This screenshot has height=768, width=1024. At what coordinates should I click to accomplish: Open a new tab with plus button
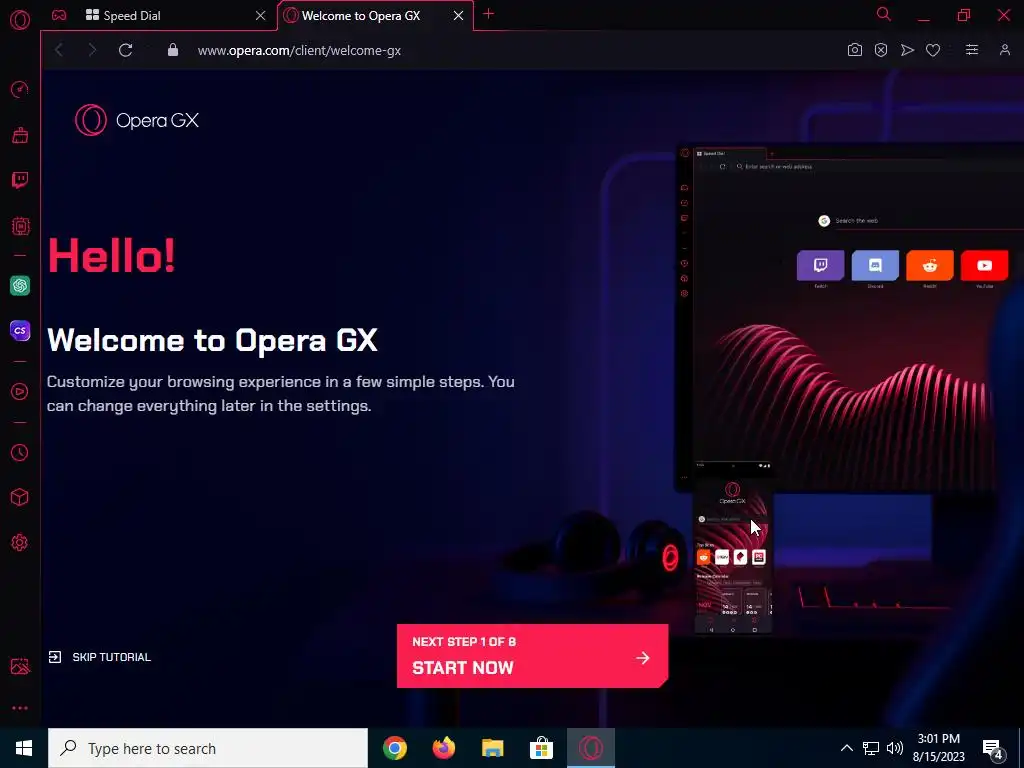[488, 14]
